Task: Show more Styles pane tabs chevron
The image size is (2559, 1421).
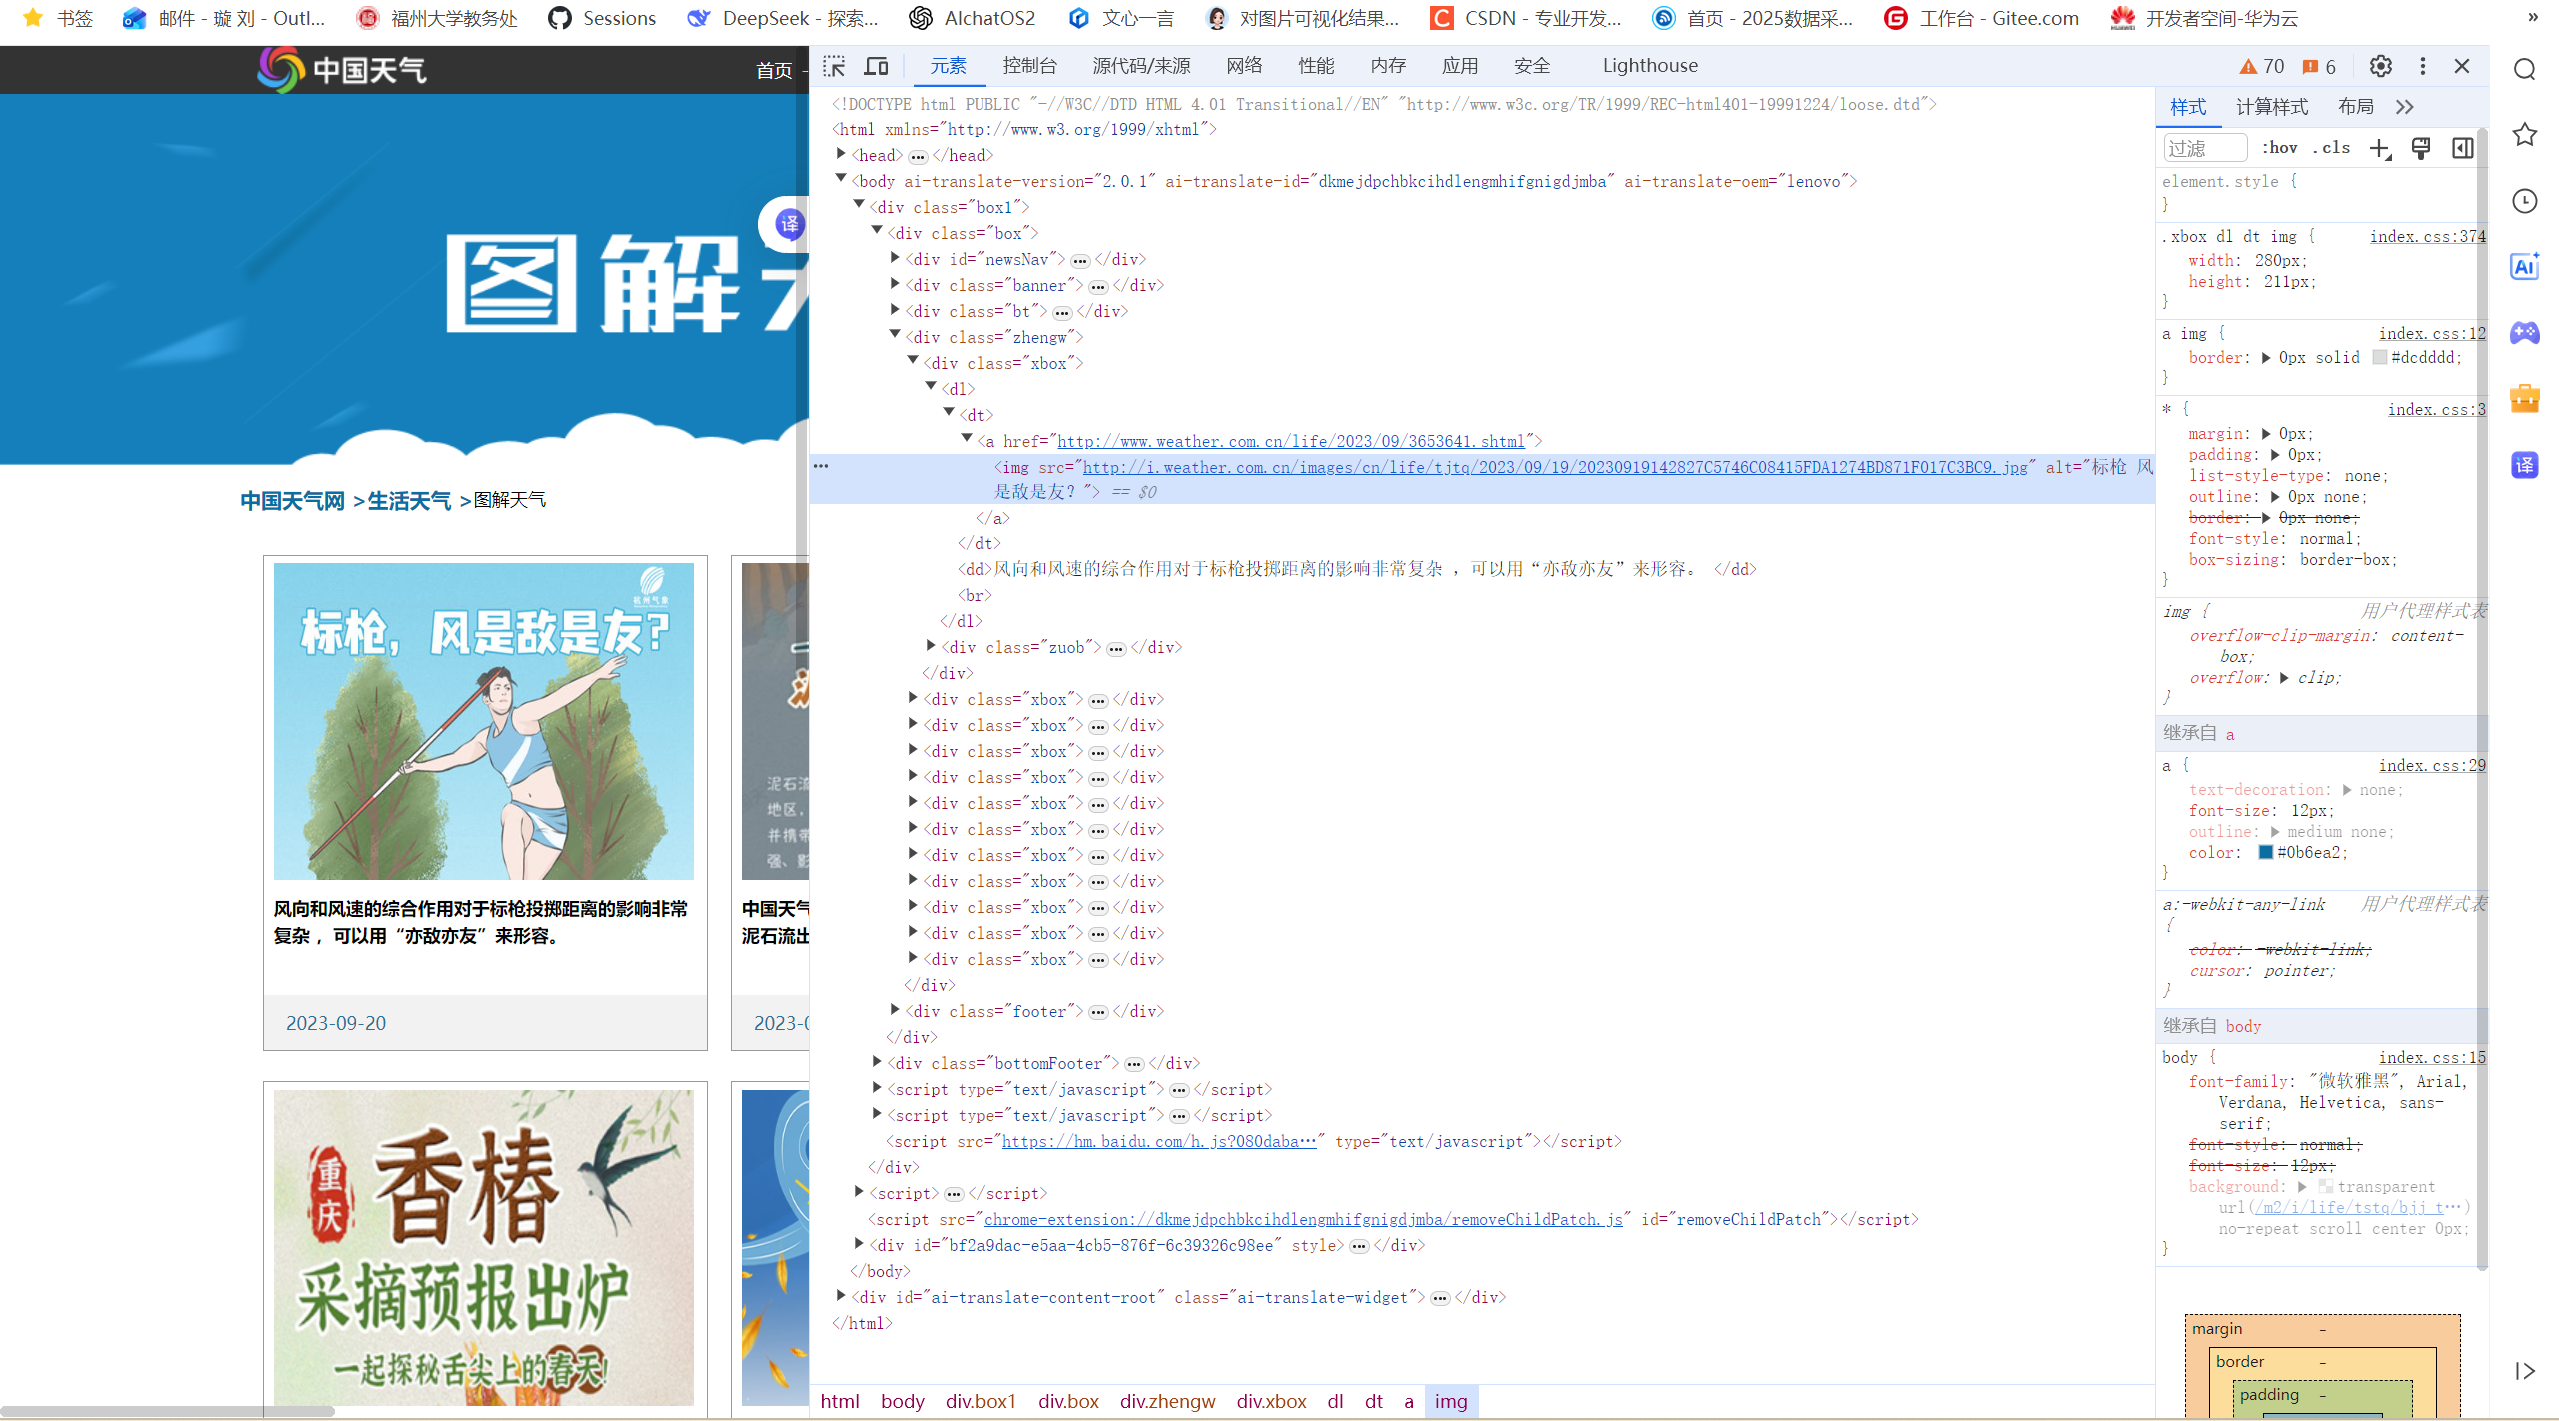Action: (2405, 107)
